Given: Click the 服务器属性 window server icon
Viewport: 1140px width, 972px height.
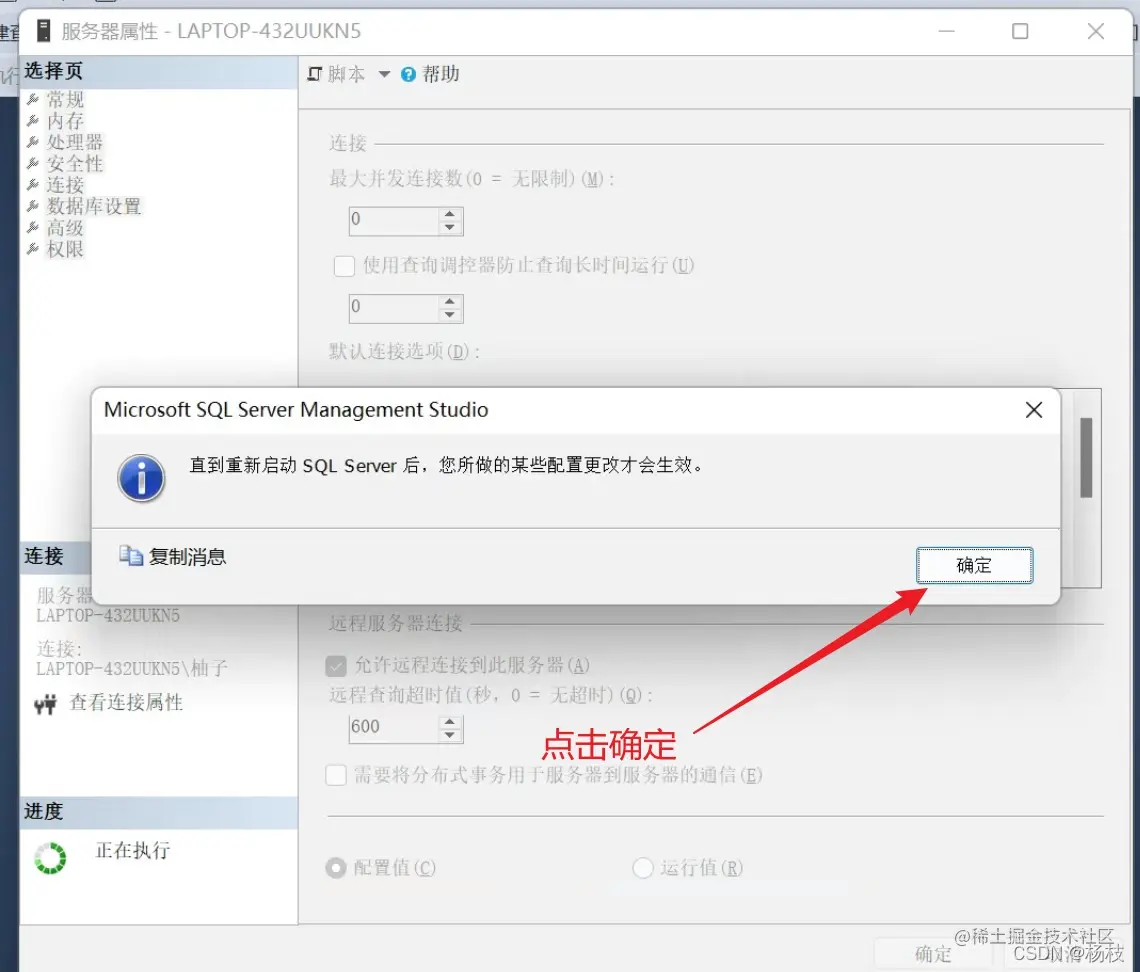Looking at the screenshot, I should [x=44, y=31].
